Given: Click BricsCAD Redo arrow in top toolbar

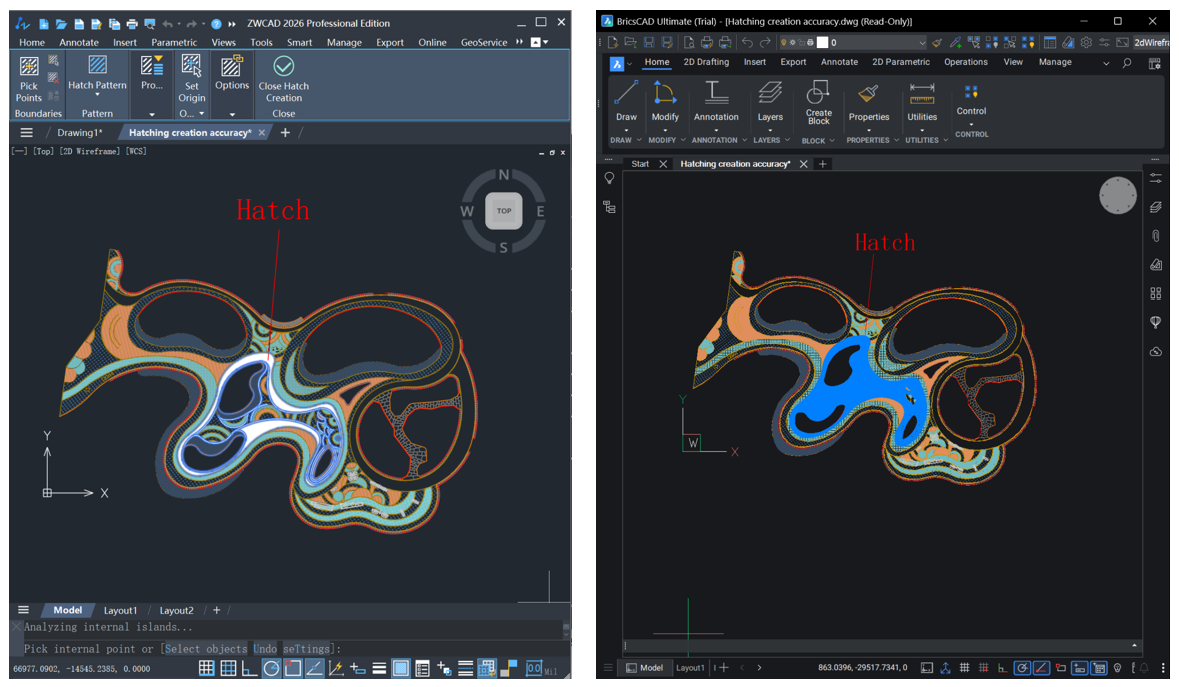Looking at the screenshot, I should click(x=765, y=42).
